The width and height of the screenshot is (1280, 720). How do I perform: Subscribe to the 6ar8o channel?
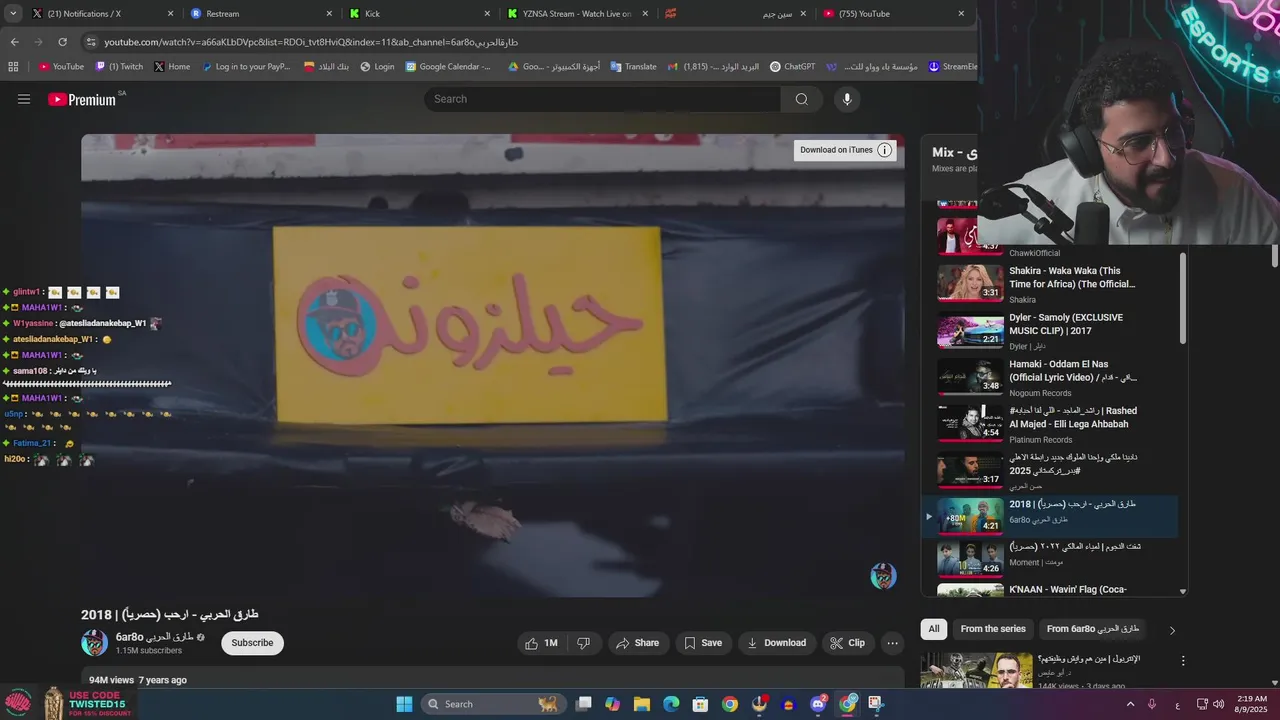click(x=252, y=643)
